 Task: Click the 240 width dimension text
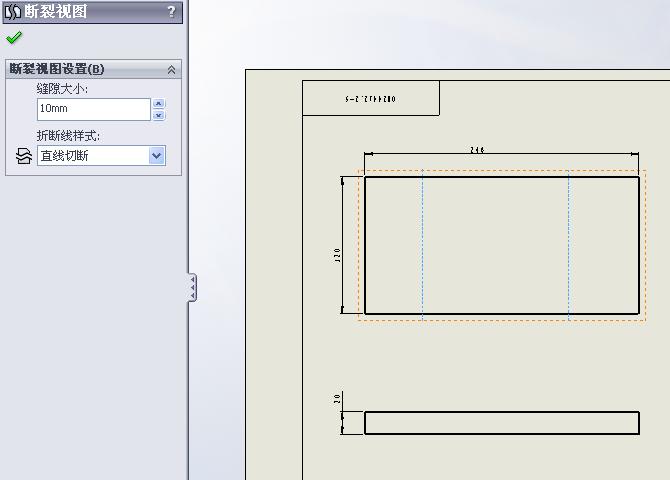click(477, 150)
